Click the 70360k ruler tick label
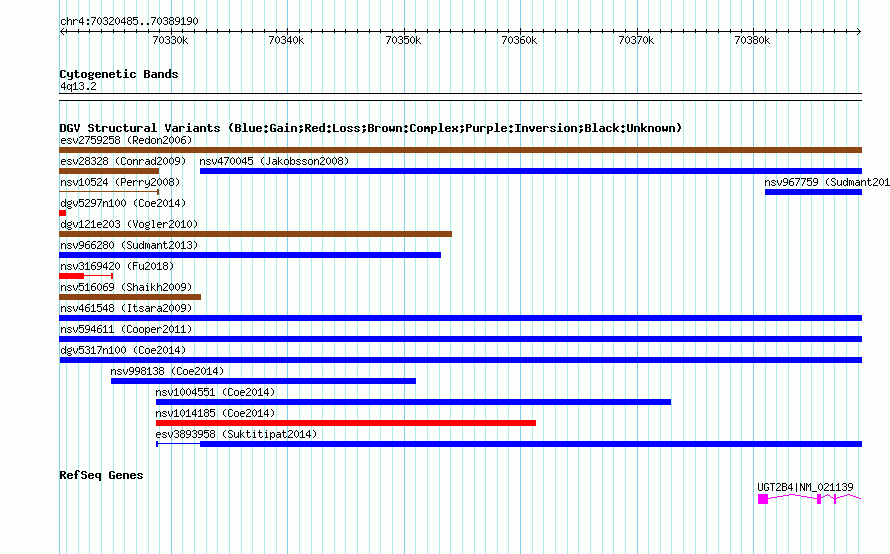Screen dimensions: 890x554 pyautogui.click(x=519, y=40)
